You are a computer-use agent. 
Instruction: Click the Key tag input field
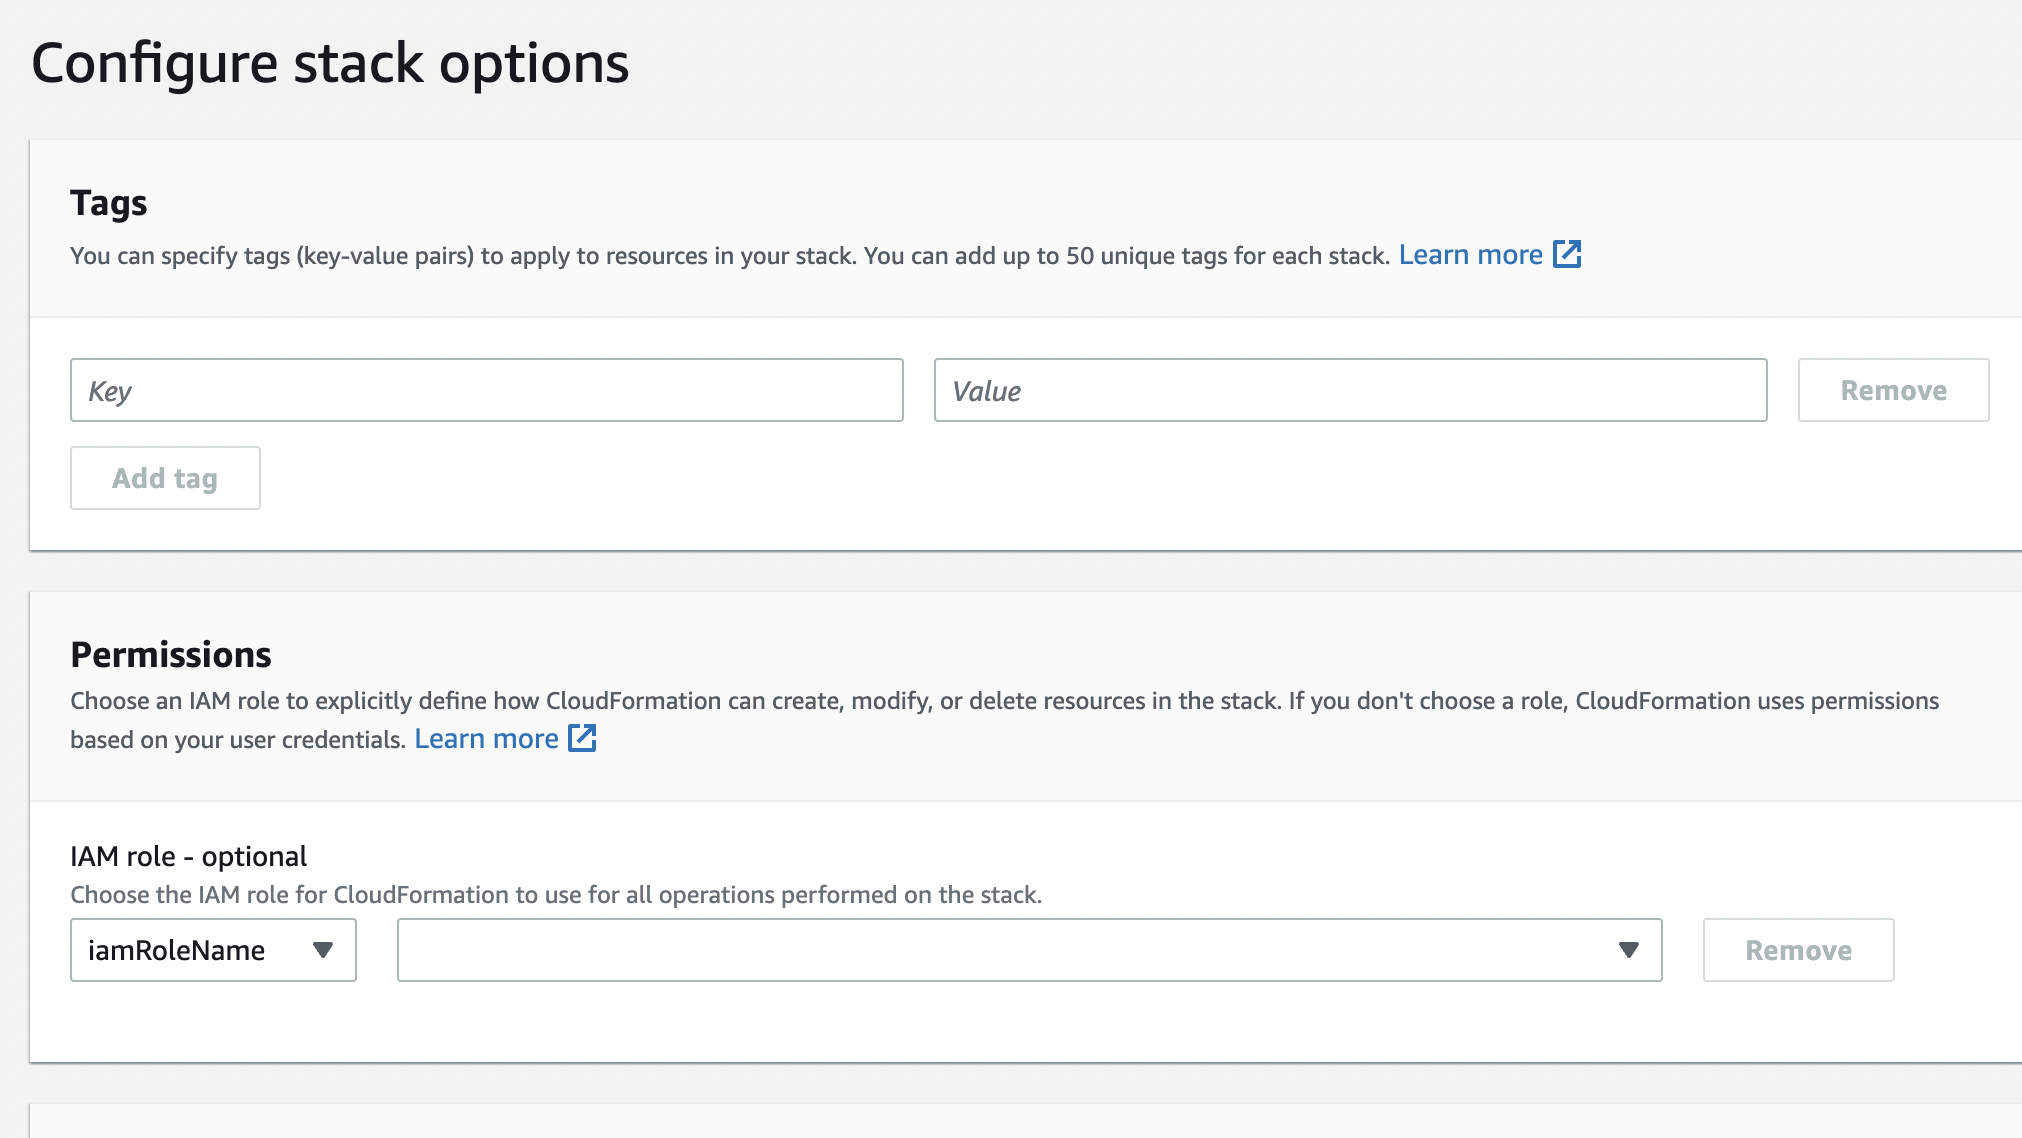(487, 390)
